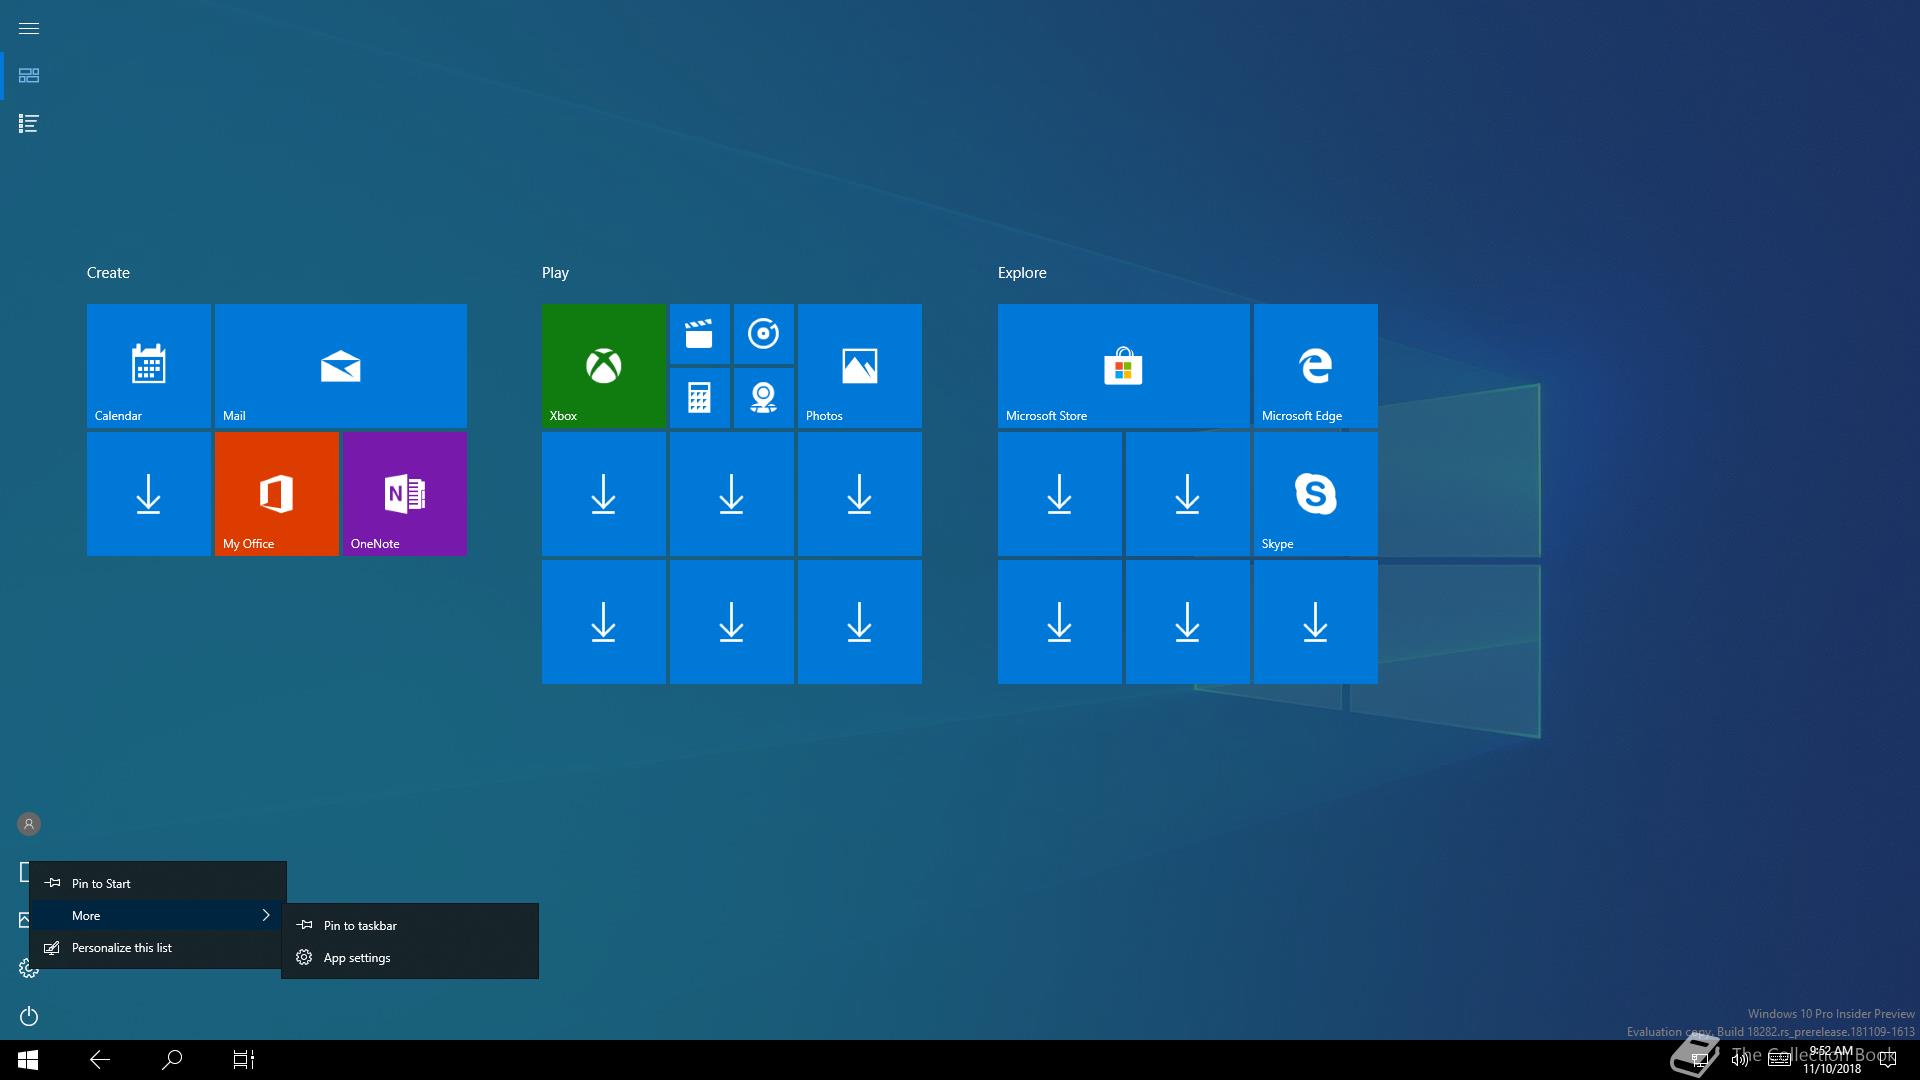Open Task View on taskbar

[244, 1060]
